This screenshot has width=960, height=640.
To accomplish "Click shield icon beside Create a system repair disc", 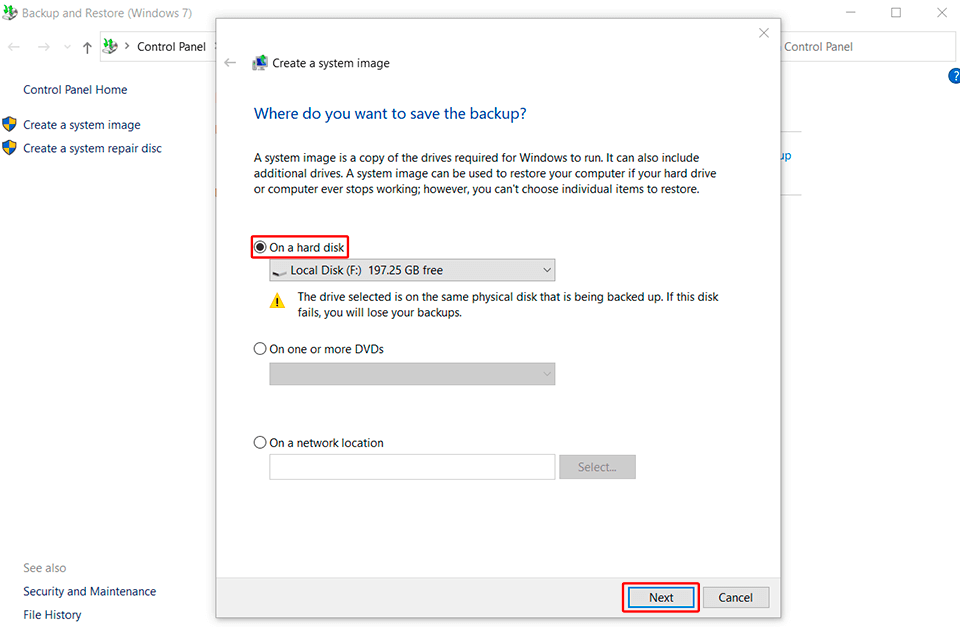I will pyautogui.click(x=9, y=148).
